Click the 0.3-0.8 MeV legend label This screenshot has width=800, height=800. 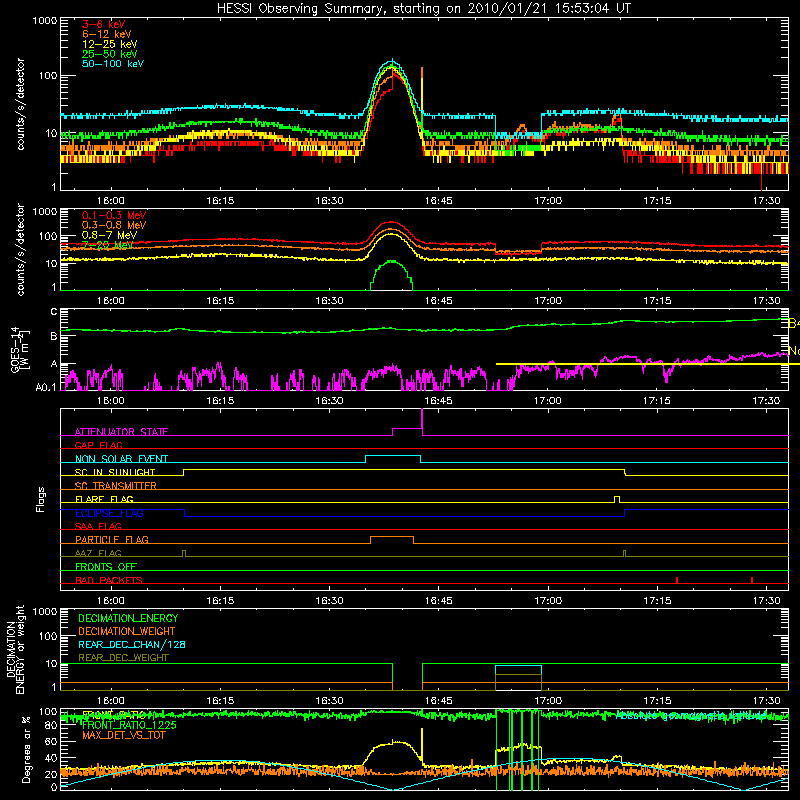[114, 225]
